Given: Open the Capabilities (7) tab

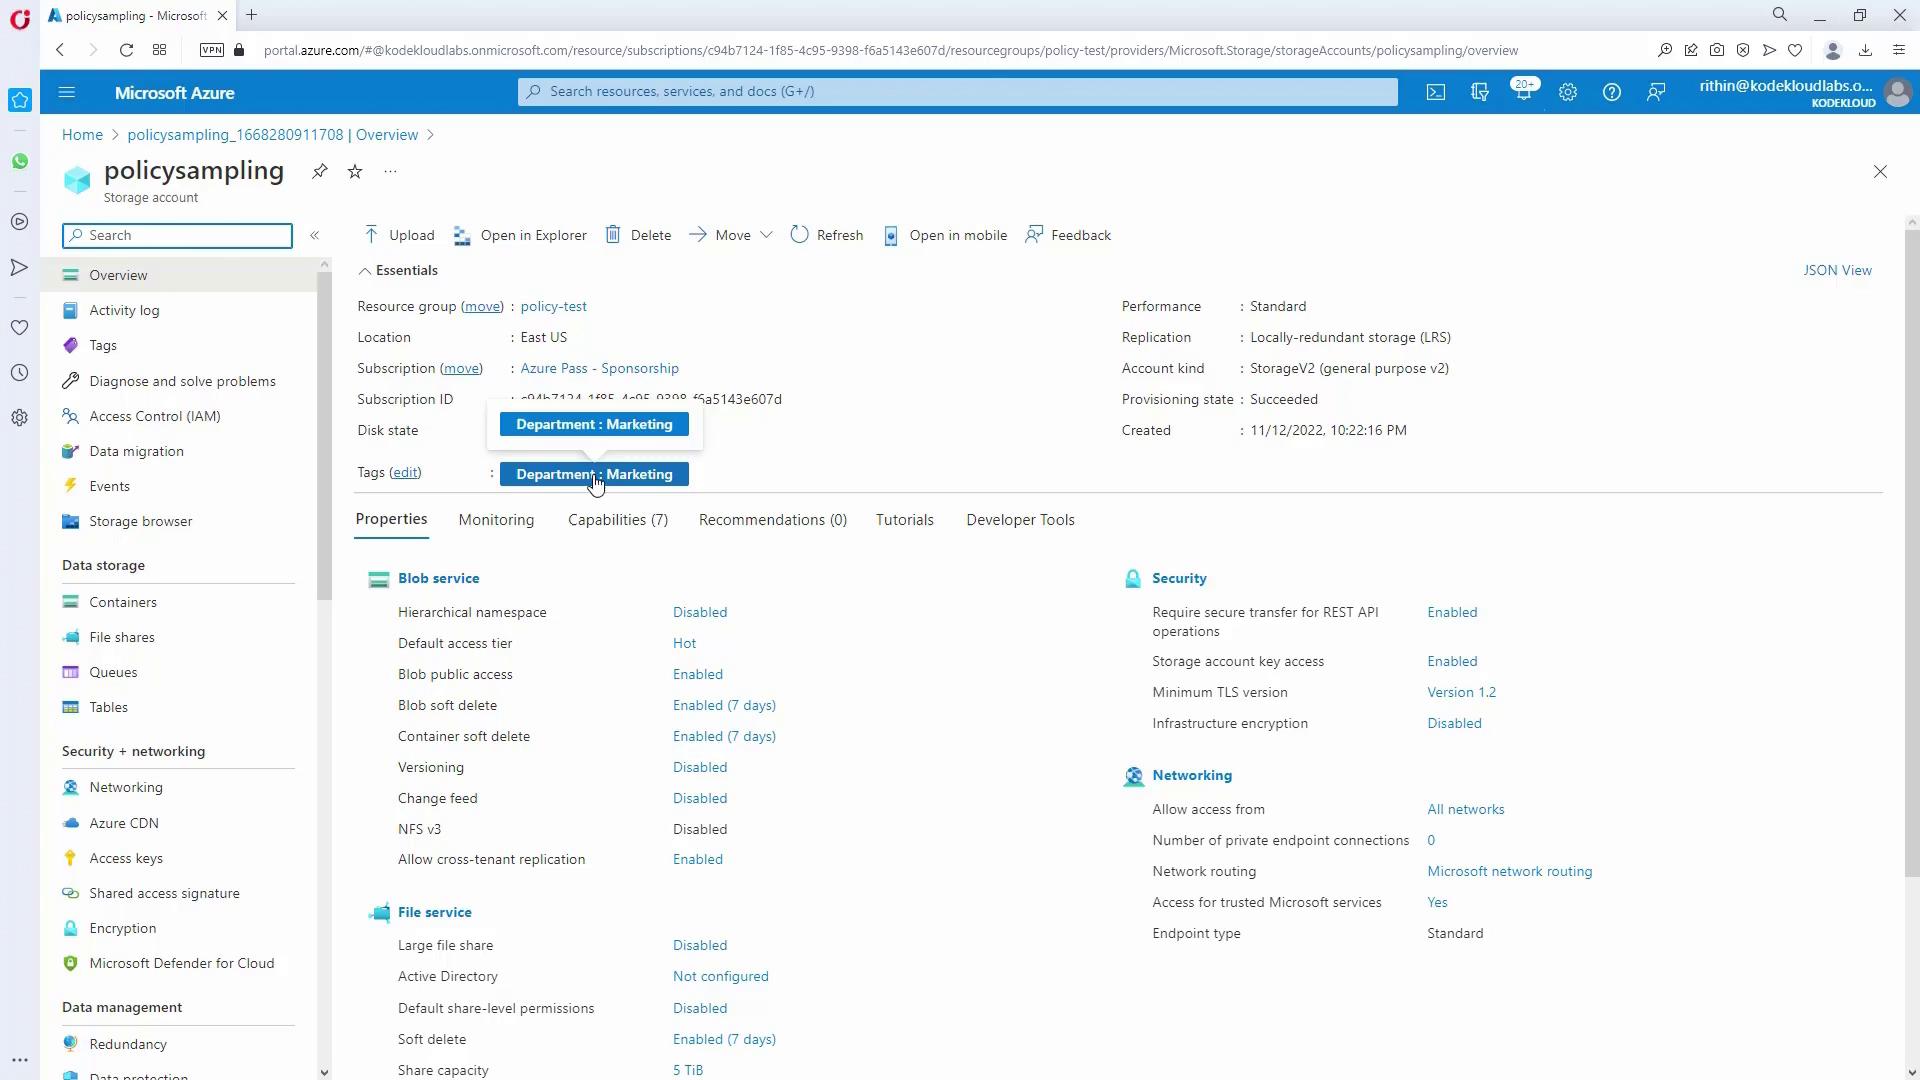Looking at the screenshot, I should click(618, 520).
